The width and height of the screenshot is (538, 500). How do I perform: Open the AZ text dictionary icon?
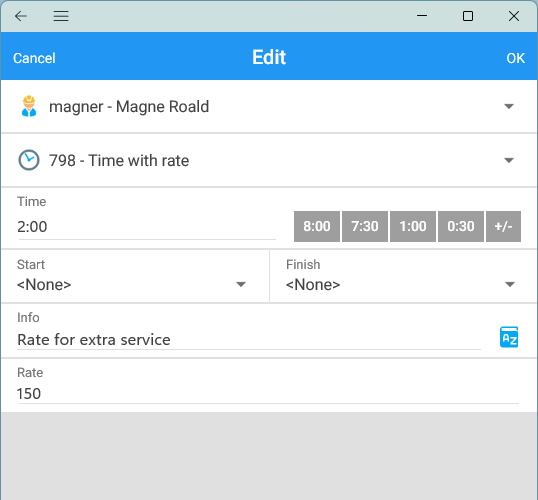(509, 337)
